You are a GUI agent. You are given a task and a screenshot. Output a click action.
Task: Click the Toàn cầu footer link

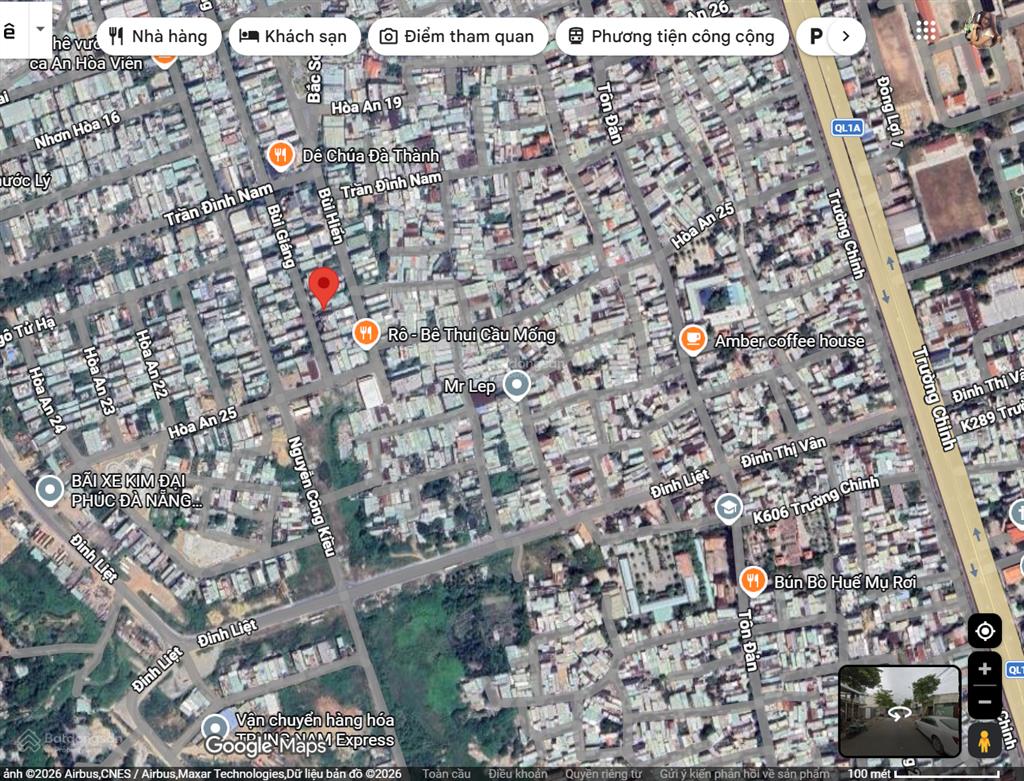446,774
